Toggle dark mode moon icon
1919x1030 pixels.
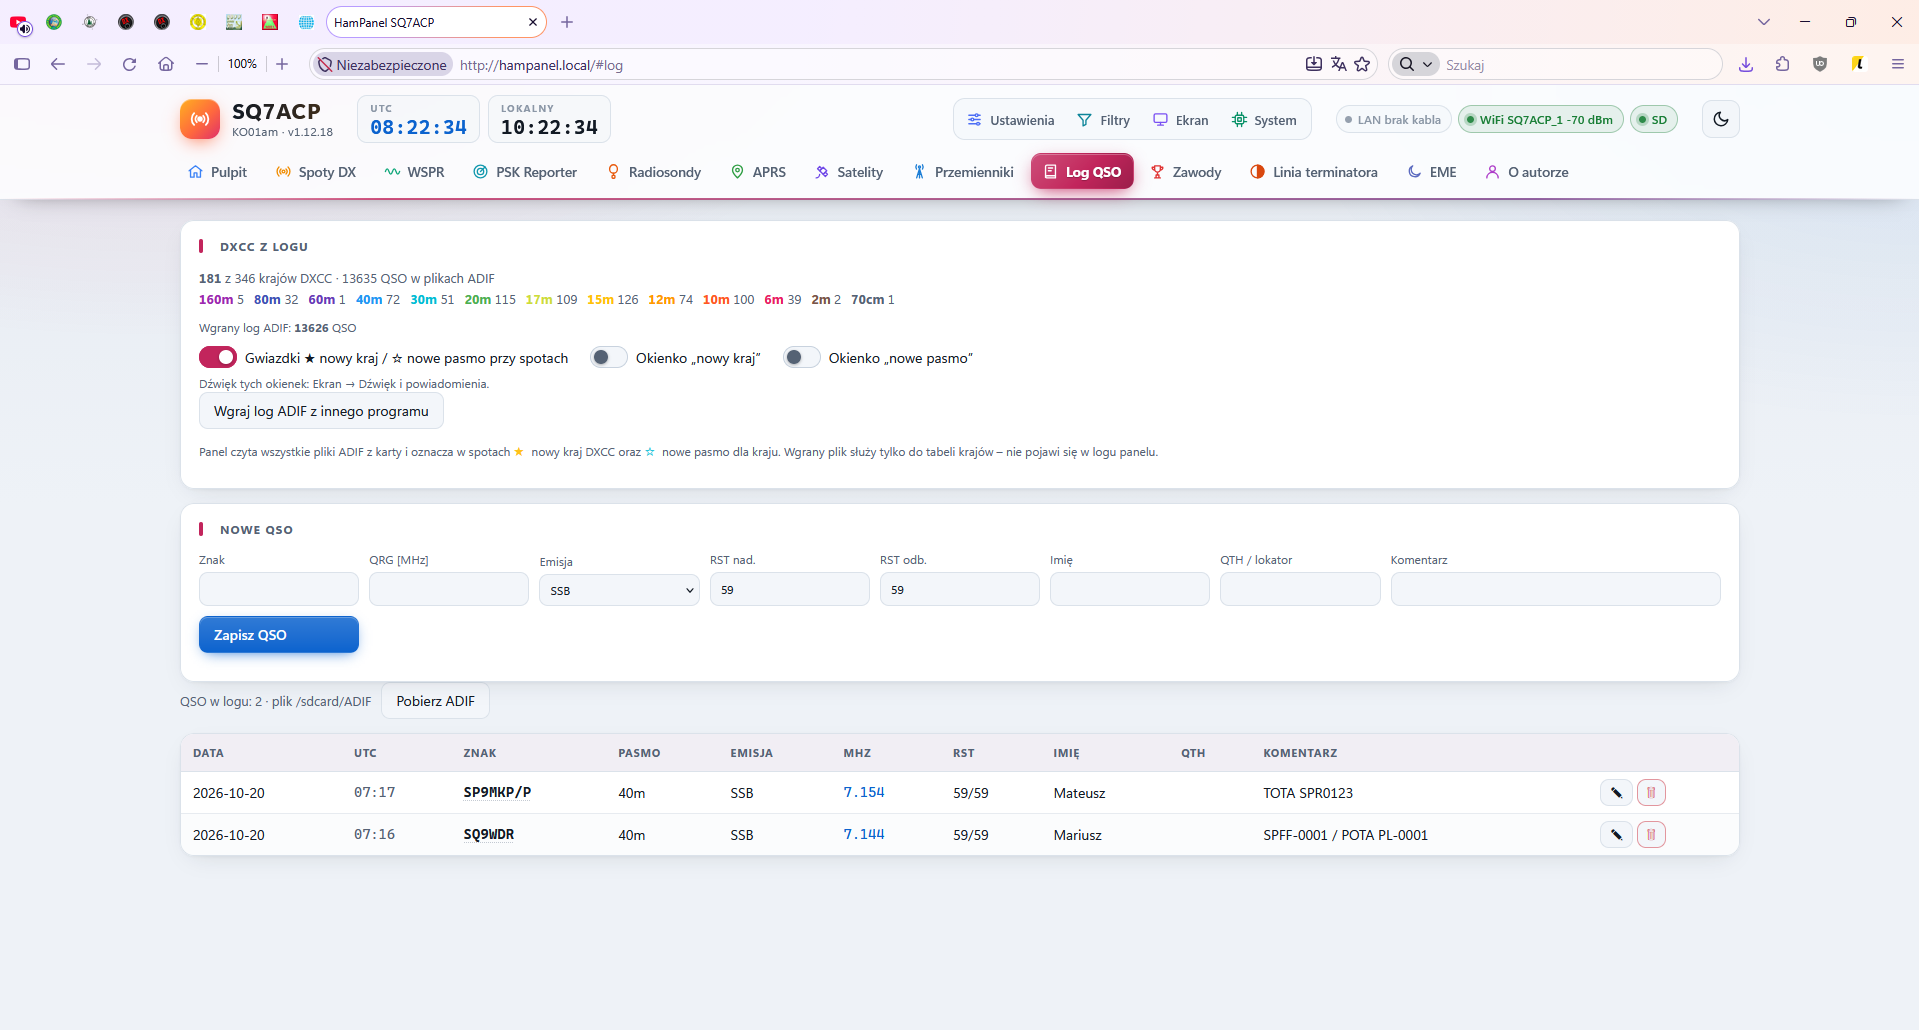[1720, 119]
